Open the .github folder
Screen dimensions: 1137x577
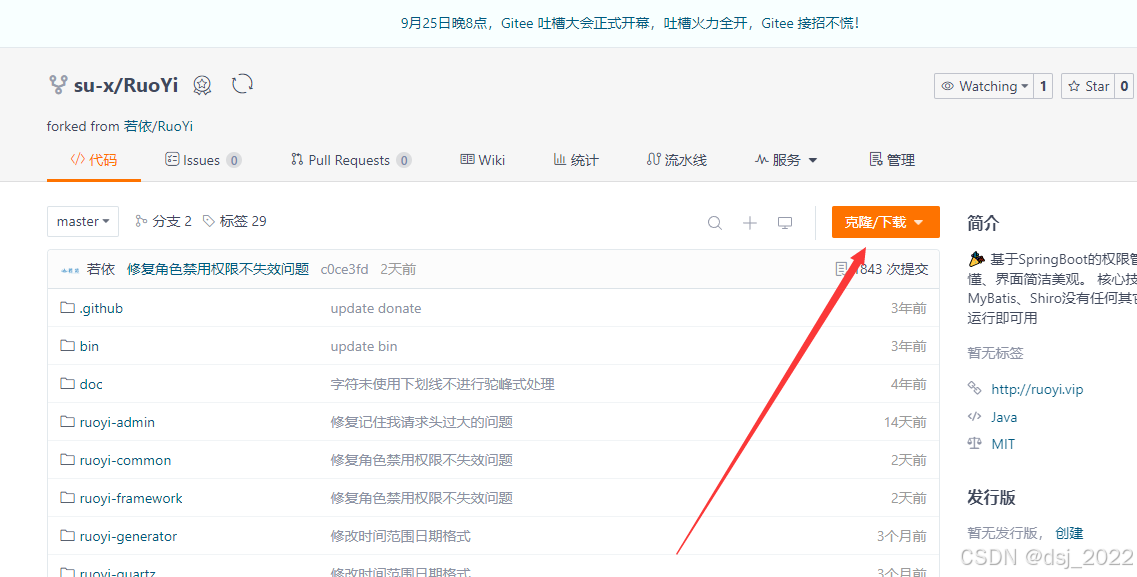coord(102,308)
